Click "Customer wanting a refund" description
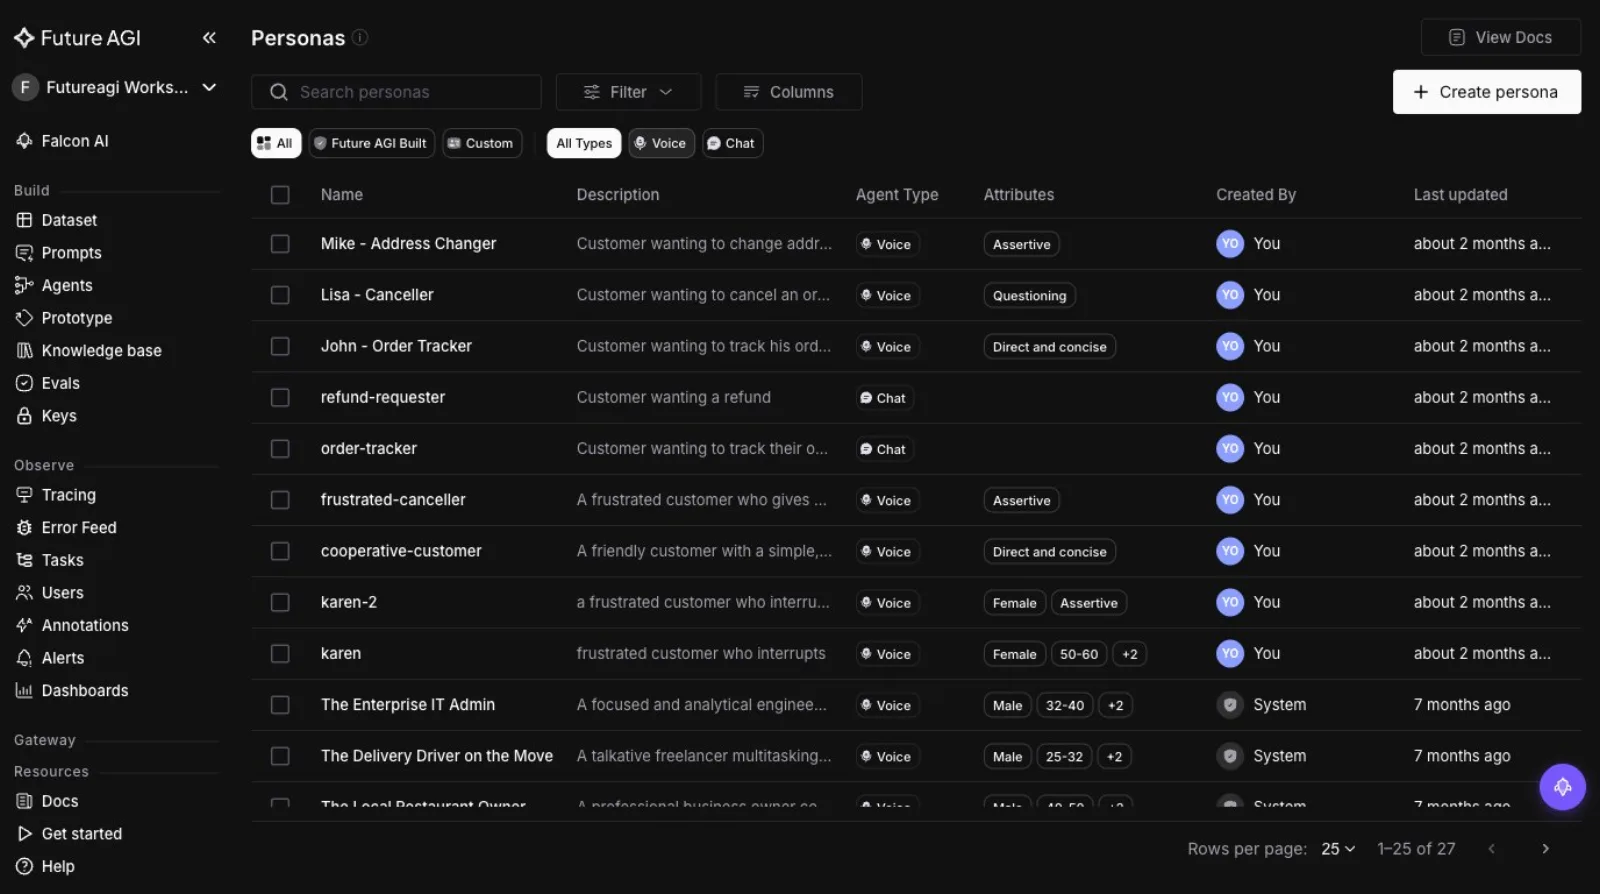 (x=674, y=398)
